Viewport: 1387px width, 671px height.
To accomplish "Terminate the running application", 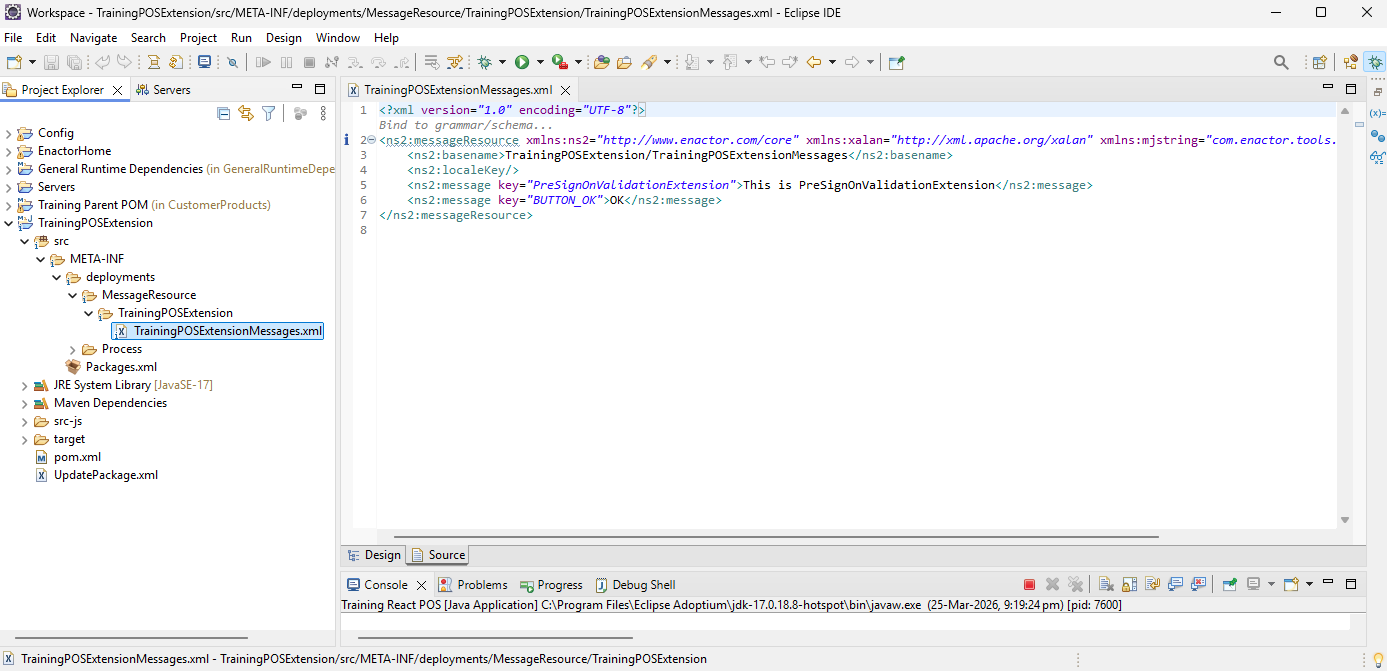I will [x=1029, y=584].
